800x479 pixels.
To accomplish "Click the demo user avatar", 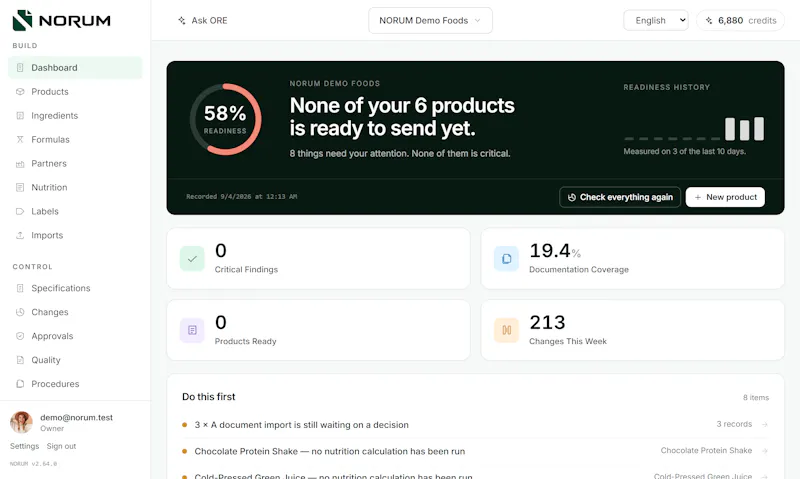I will (x=21, y=422).
